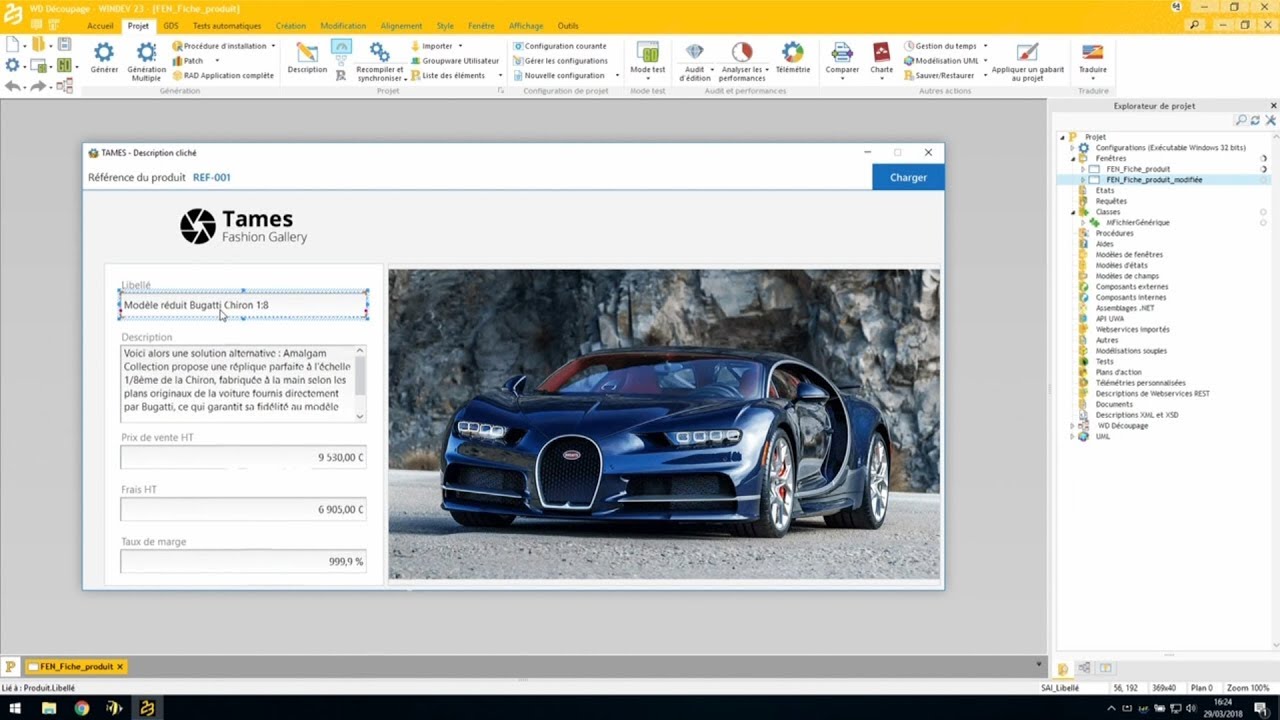This screenshot has width=1280, height=720.
Task: Select MFichierGénérique class in explorer
Action: (x=1138, y=222)
